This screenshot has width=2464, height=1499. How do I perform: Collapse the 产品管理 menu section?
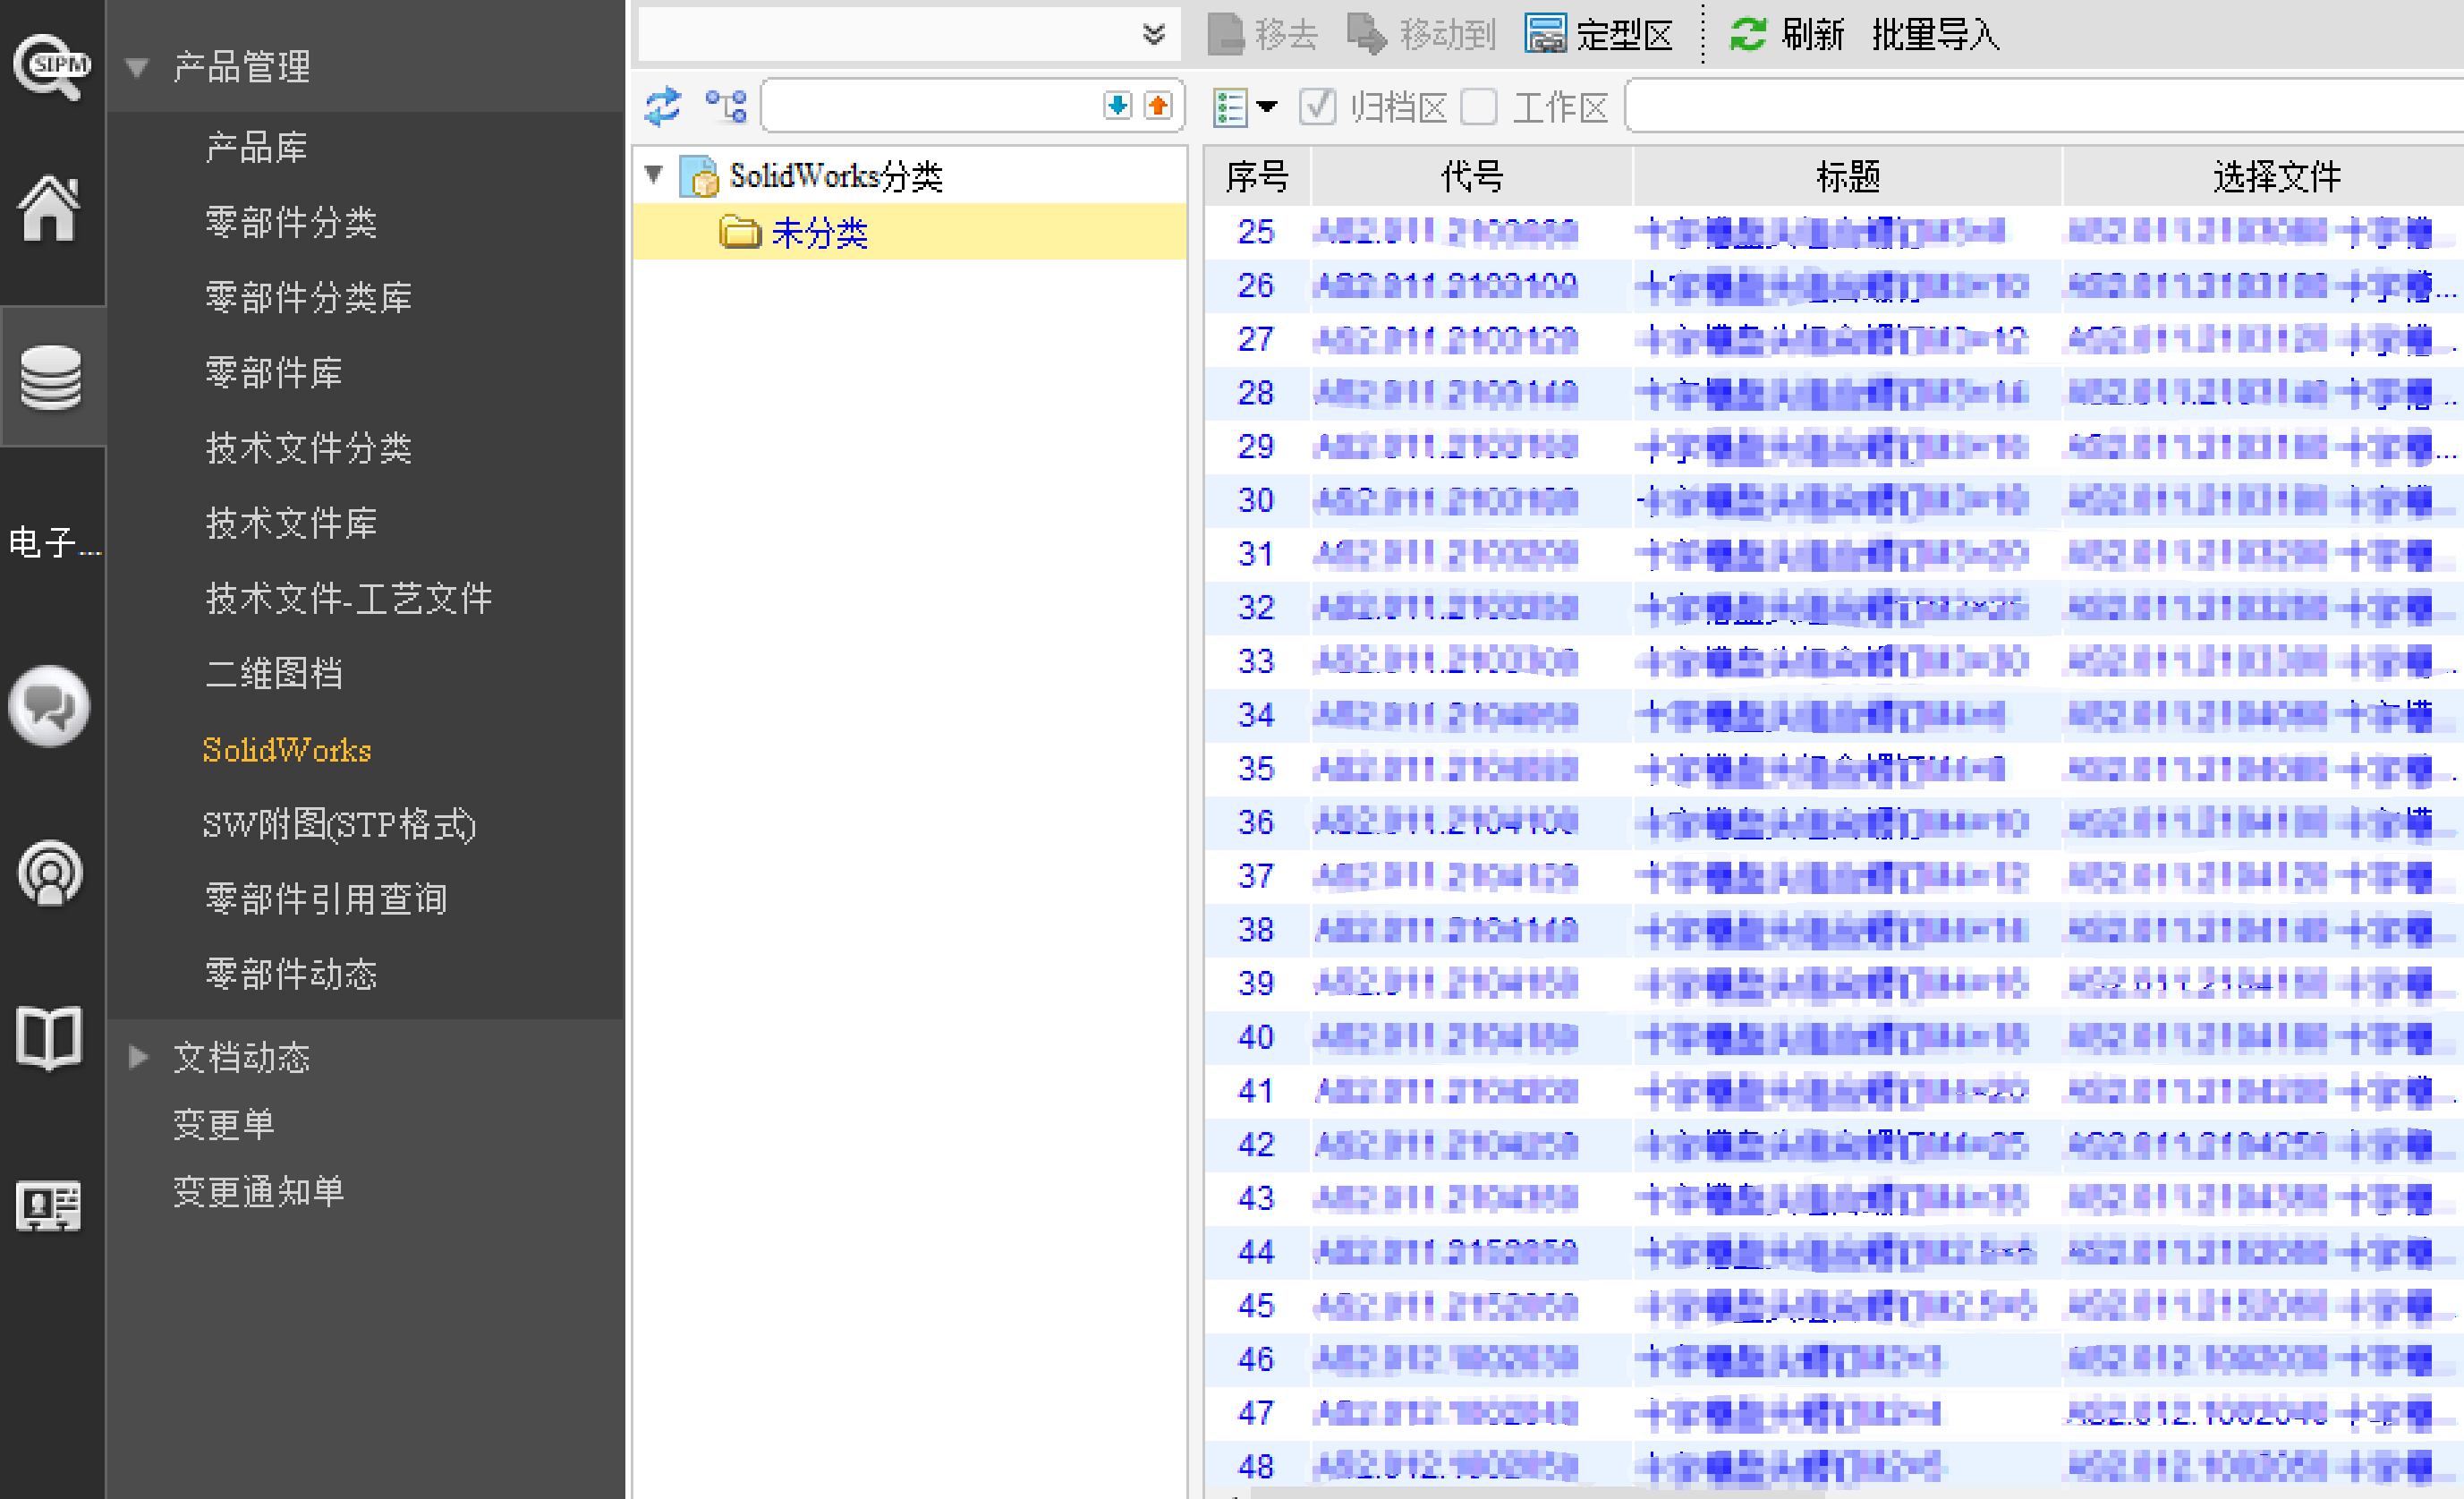[x=137, y=68]
